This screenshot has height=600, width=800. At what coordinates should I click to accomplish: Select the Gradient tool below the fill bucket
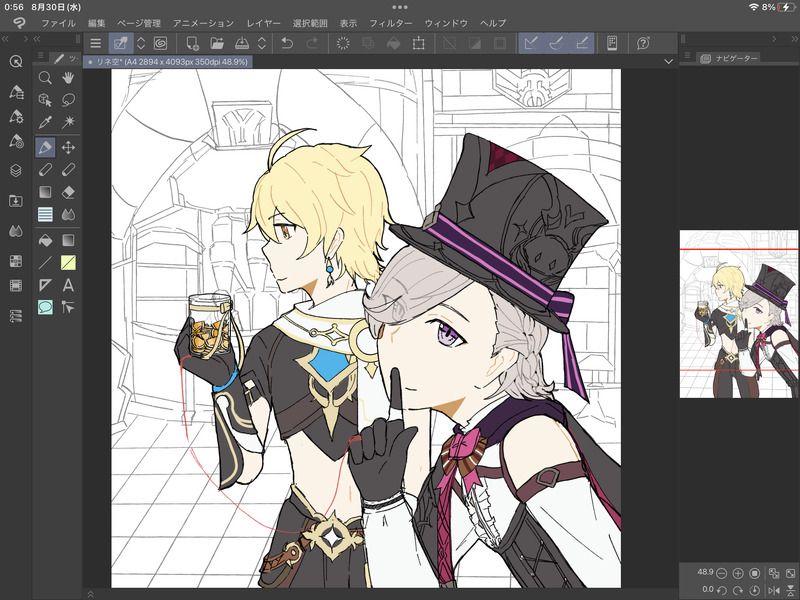click(x=68, y=240)
